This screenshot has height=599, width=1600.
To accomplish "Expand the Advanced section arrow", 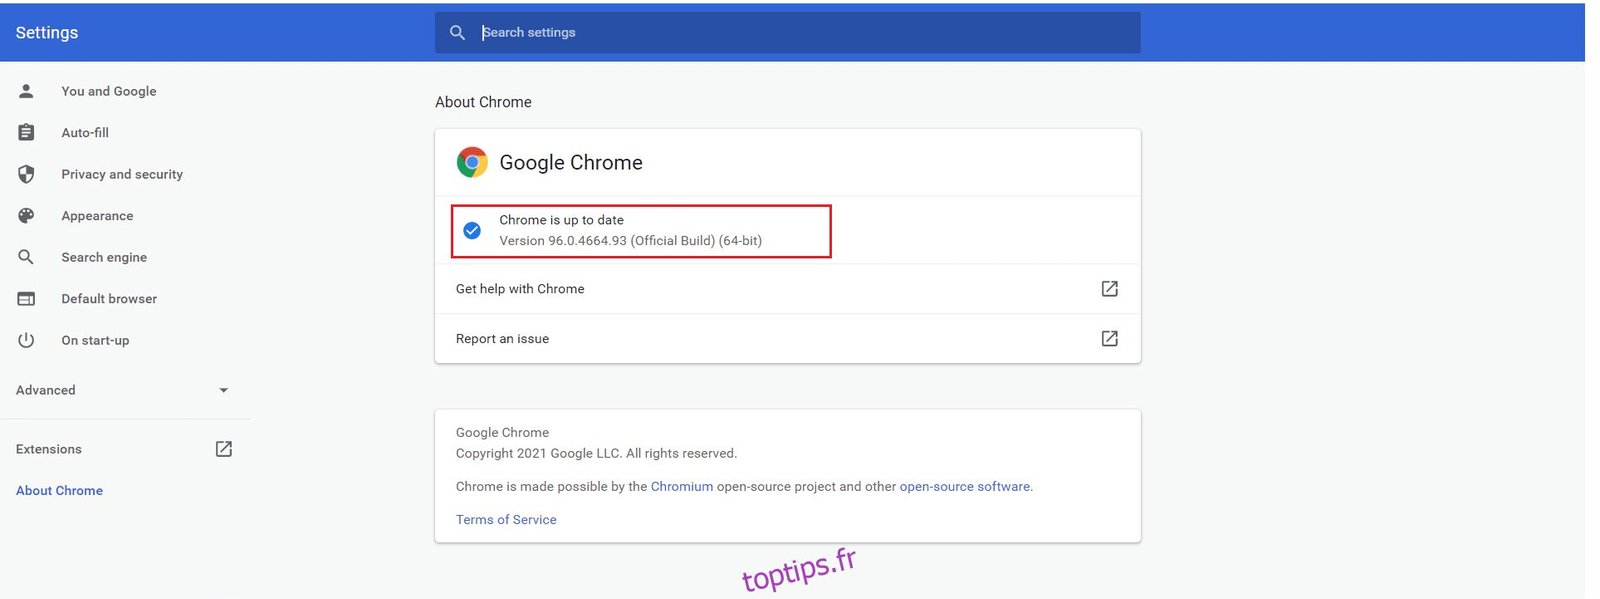I will click(223, 390).
